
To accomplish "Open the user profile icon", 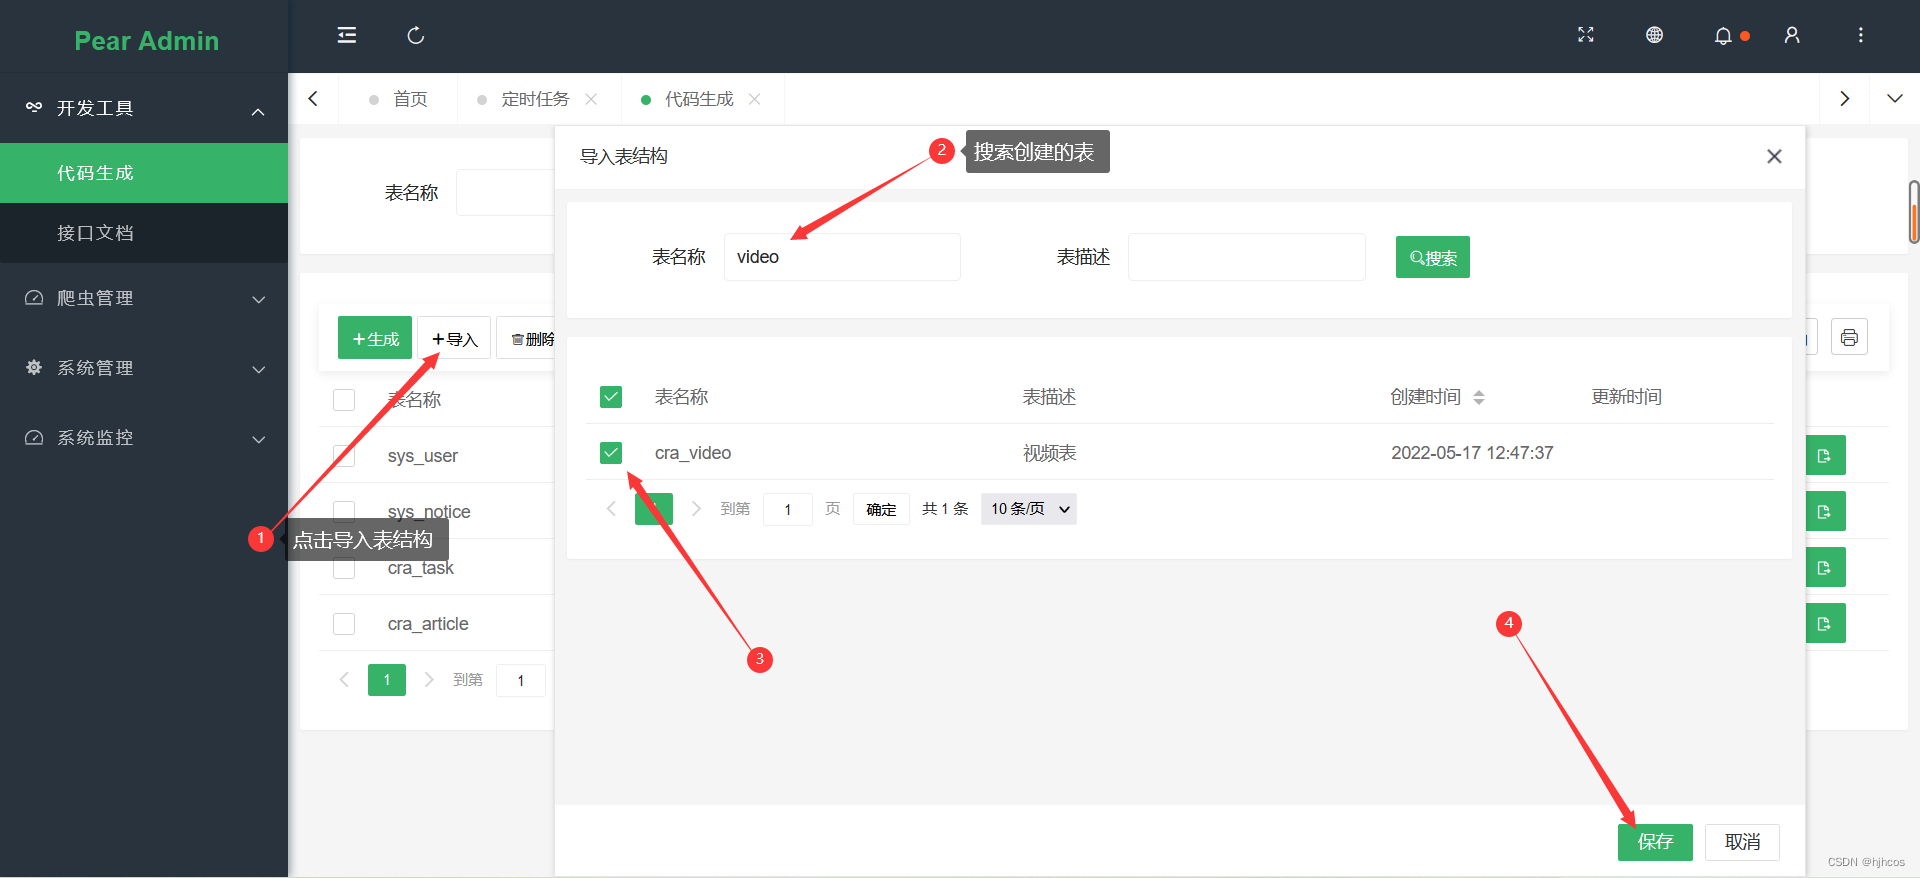I will coord(1792,35).
